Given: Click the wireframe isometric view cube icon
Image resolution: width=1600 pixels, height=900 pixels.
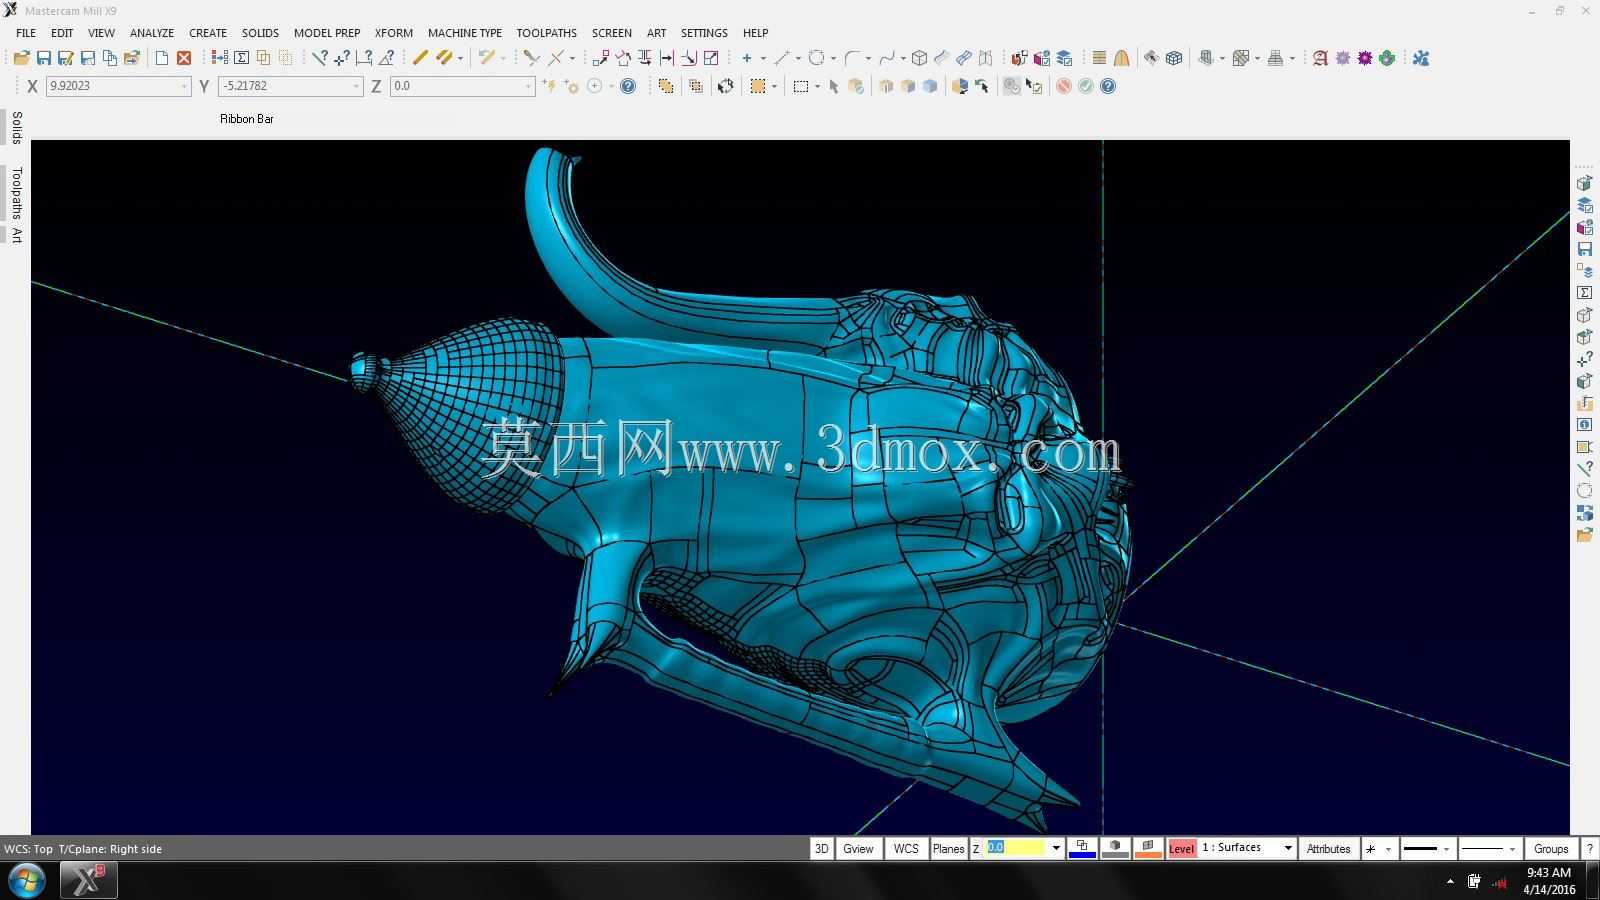Looking at the screenshot, I should click(x=1174, y=58).
